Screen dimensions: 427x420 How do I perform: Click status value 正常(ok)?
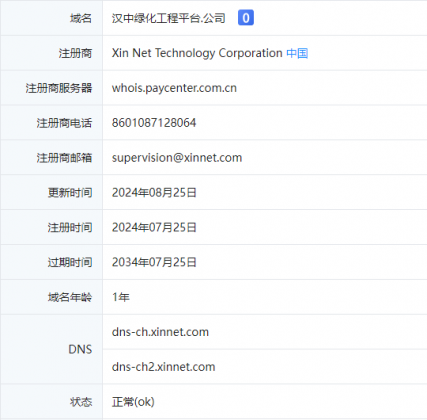click(133, 402)
